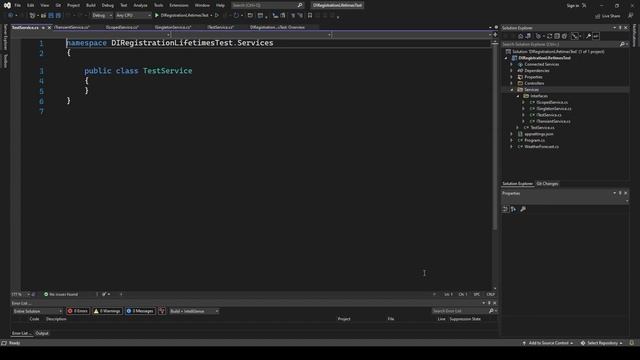Click the bookmark toolbar icon

click(310, 16)
